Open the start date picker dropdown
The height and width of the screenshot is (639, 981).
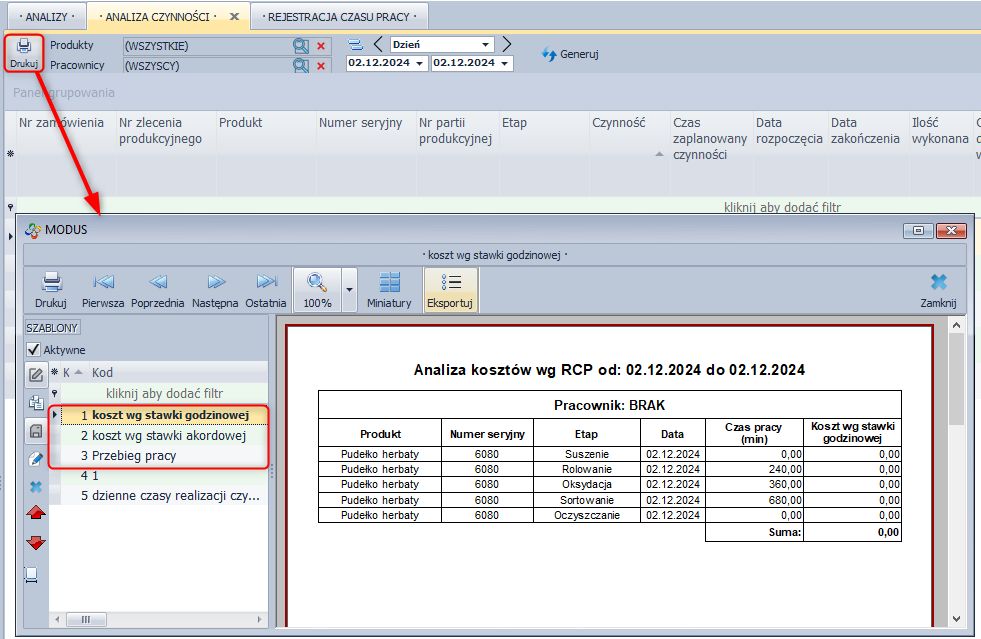(420, 63)
